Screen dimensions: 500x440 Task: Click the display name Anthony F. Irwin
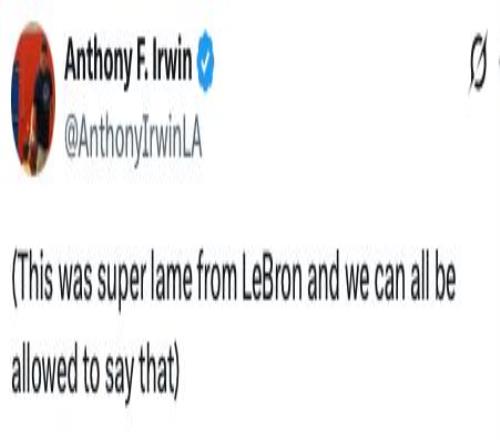tap(128, 62)
